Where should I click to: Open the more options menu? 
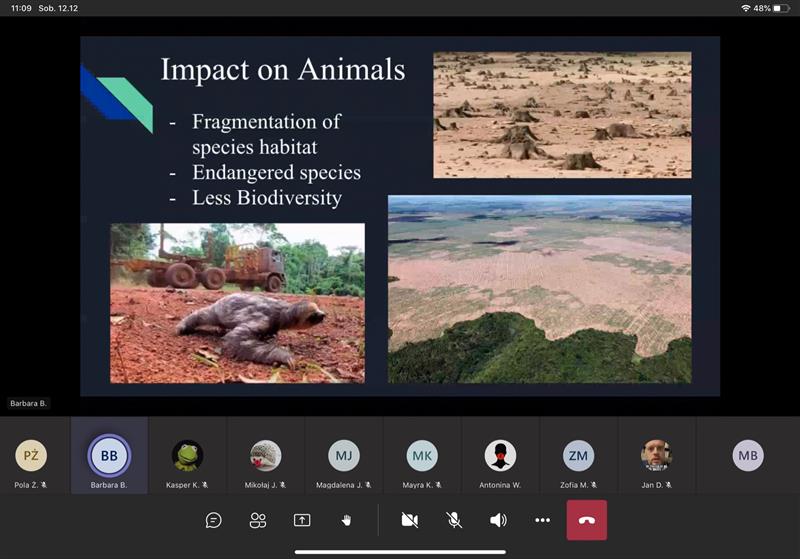[x=542, y=520]
